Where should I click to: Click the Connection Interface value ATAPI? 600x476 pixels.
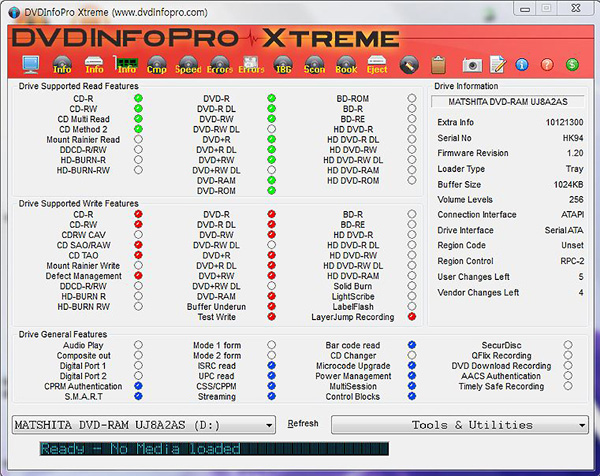[572, 215]
